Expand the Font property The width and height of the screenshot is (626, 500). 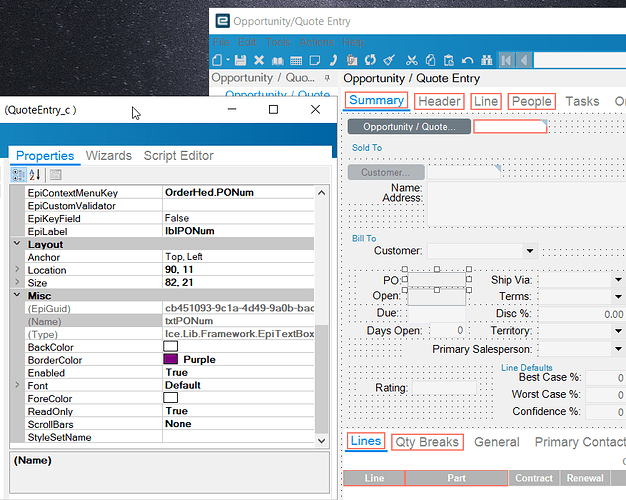click(17, 385)
